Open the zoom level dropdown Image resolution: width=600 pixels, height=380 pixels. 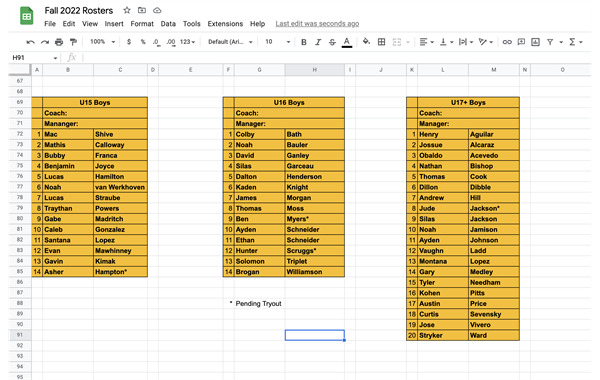[x=102, y=42]
